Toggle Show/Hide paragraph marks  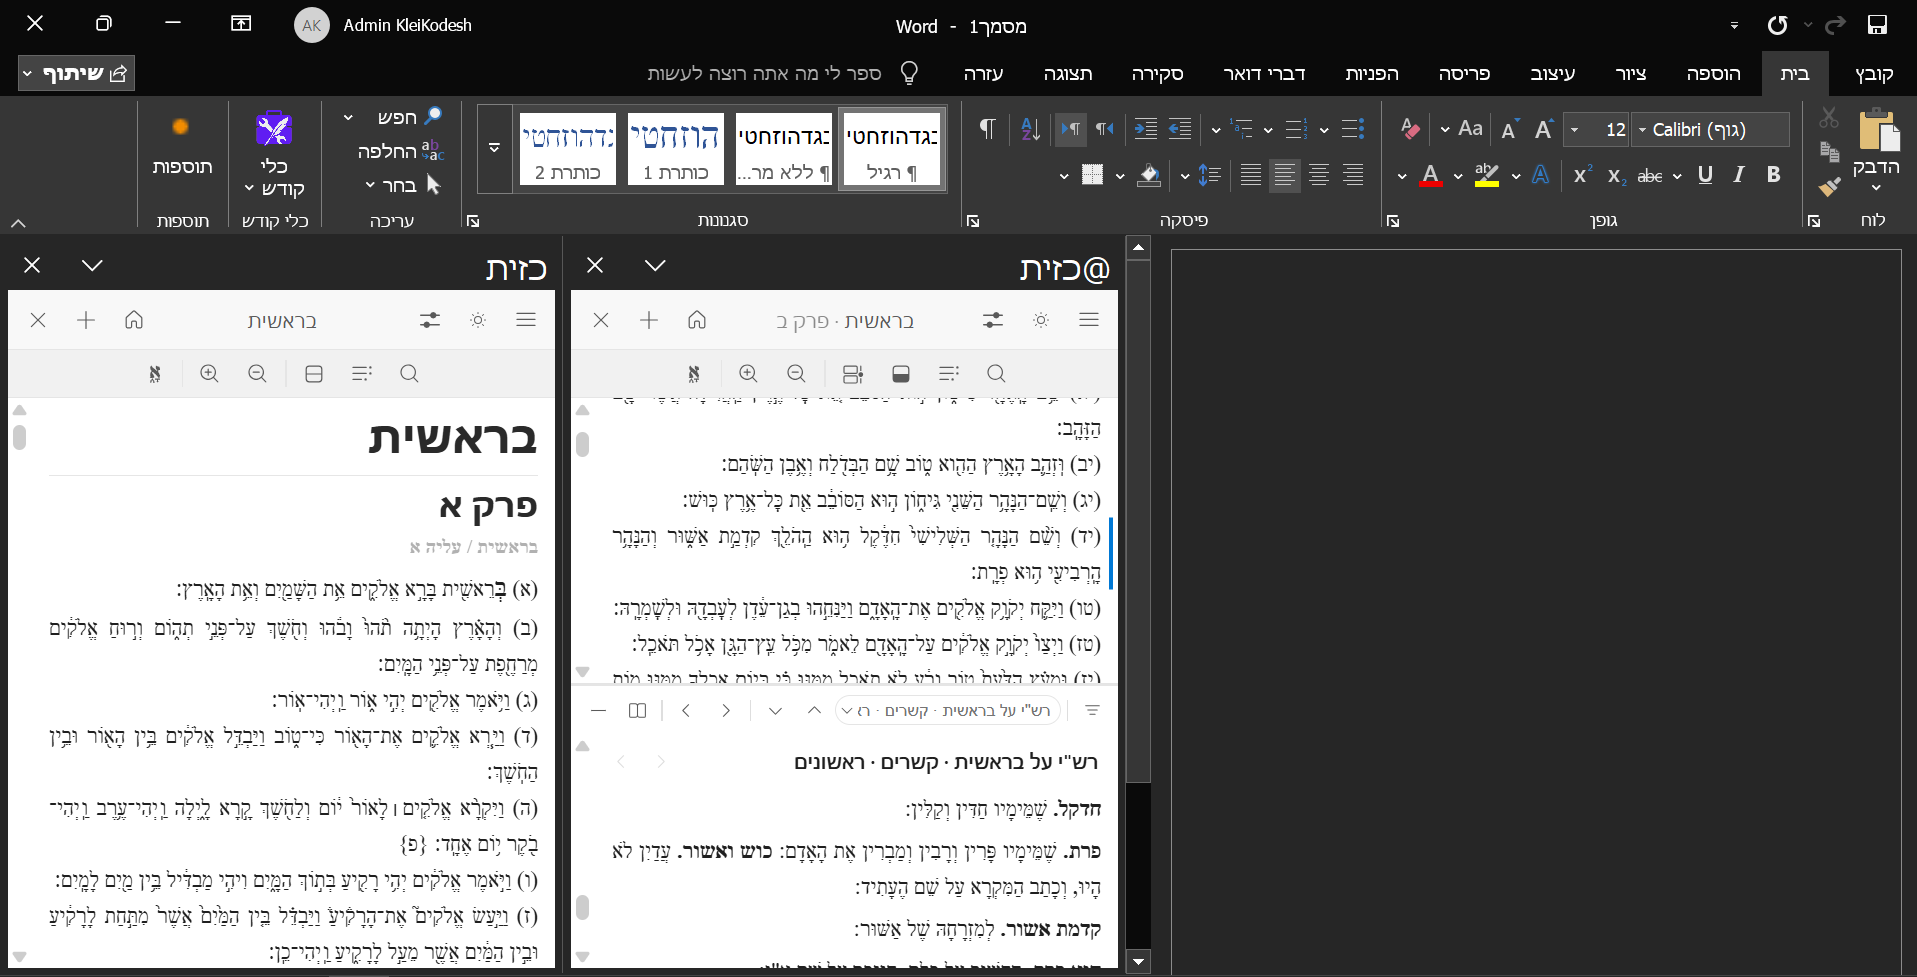point(987,129)
